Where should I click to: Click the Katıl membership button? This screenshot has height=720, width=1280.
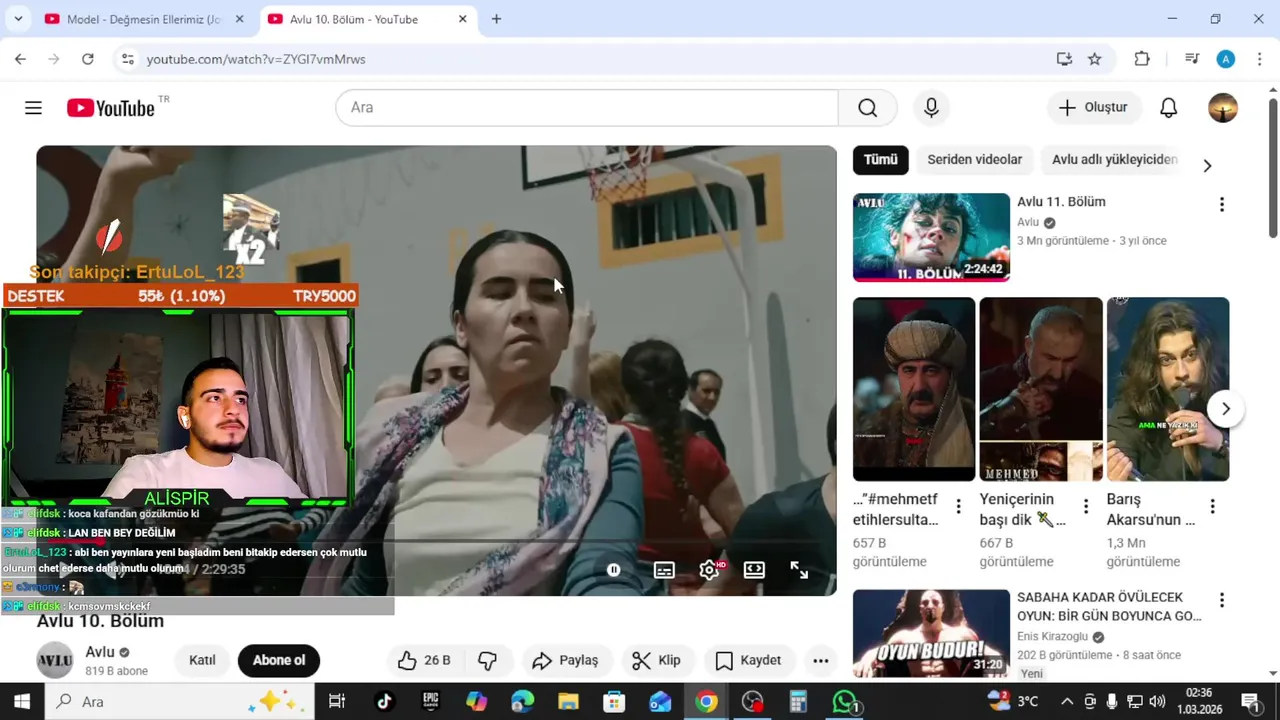(x=202, y=660)
